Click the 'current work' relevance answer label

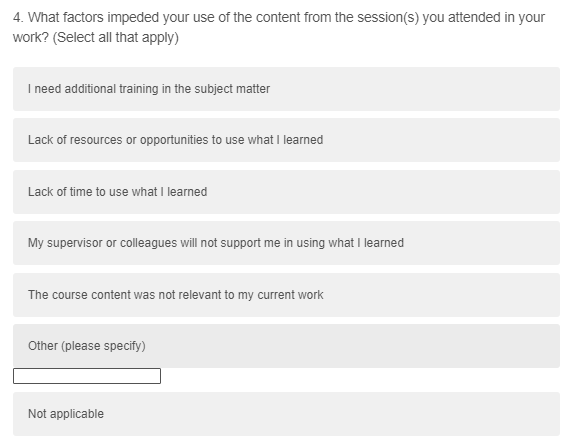pyautogui.click(x=175, y=295)
